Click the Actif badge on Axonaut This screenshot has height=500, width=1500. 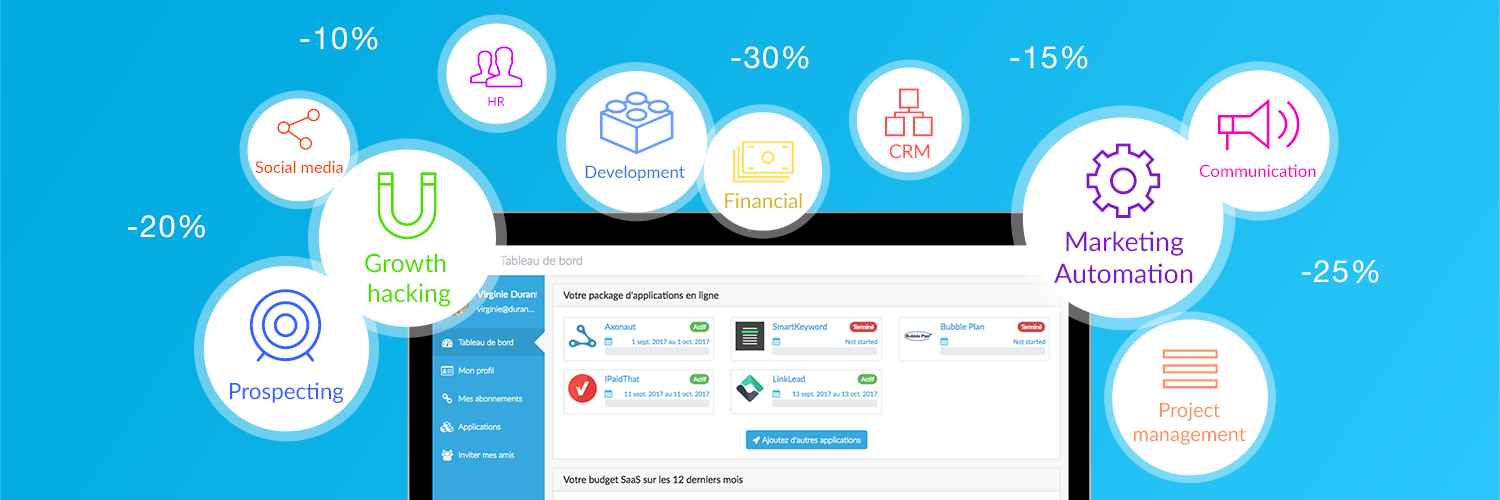click(700, 327)
